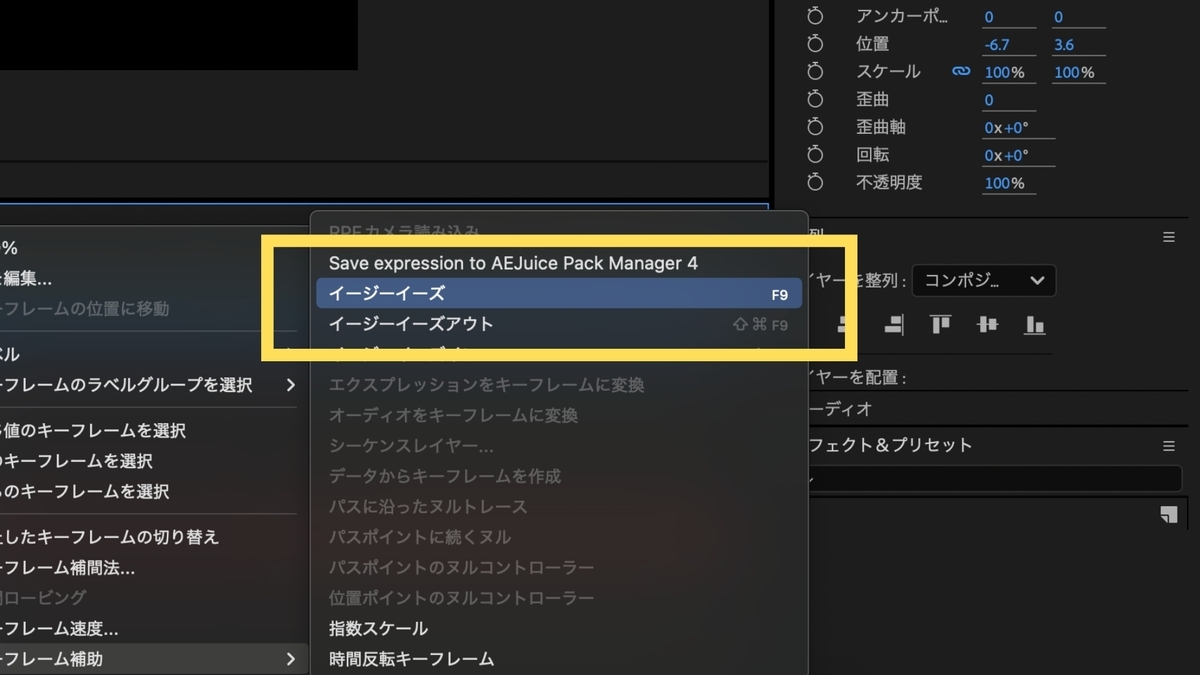Choose 値のキーフレームを選択 item
This screenshot has width=1200, height=675.
[x=152, y=431]
